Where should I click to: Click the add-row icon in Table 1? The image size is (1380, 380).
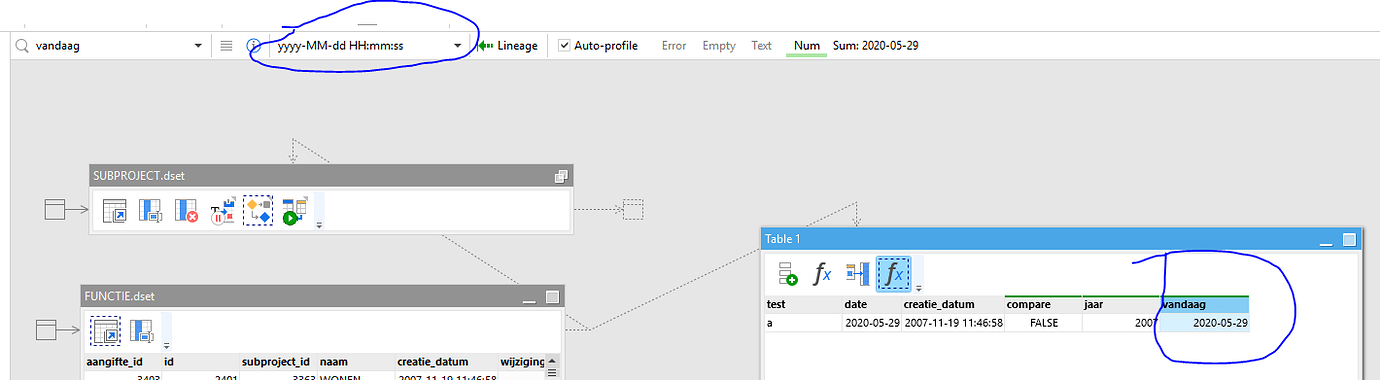[788, 273]
